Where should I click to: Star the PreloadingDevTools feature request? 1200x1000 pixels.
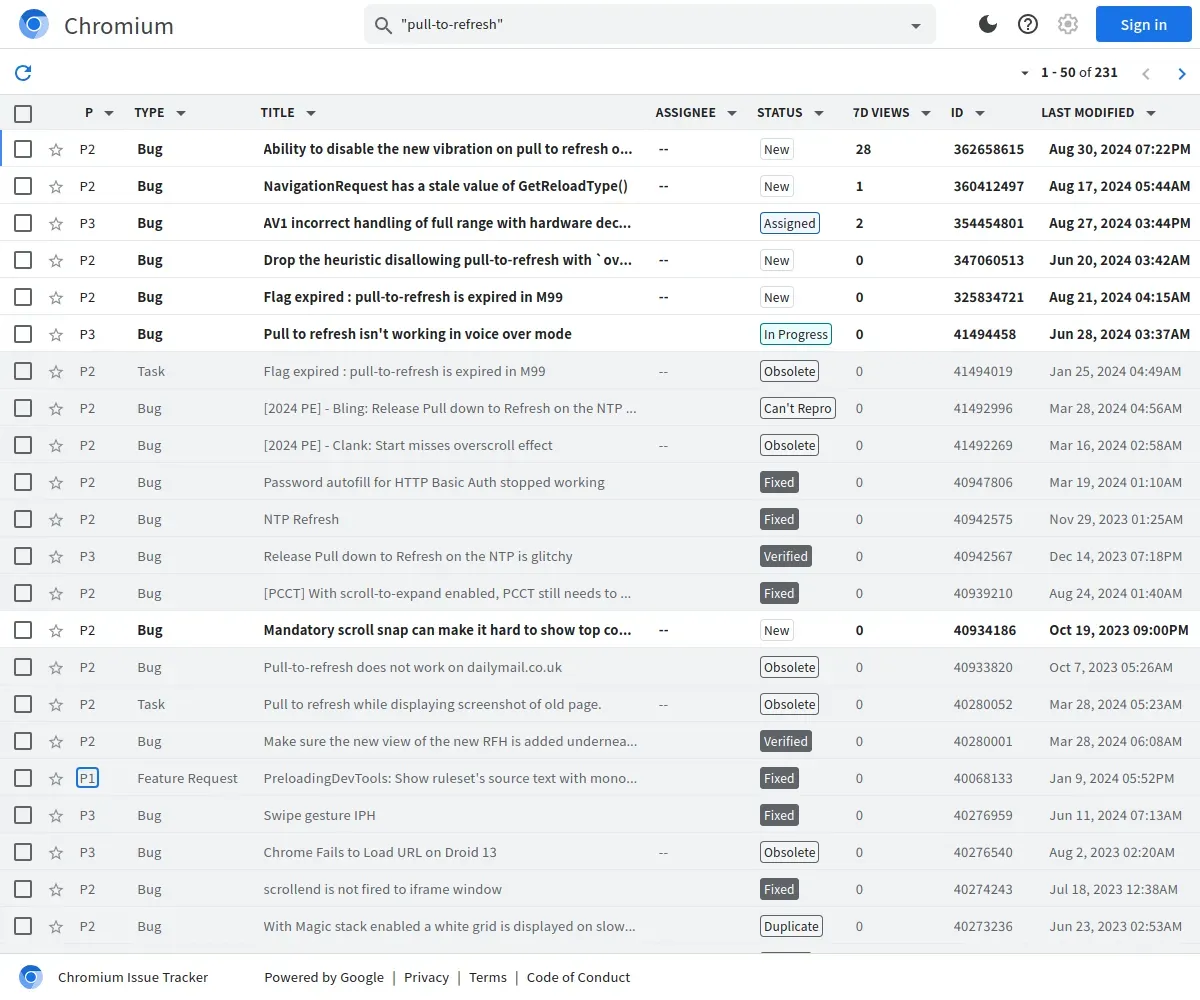tap(56, 779)
